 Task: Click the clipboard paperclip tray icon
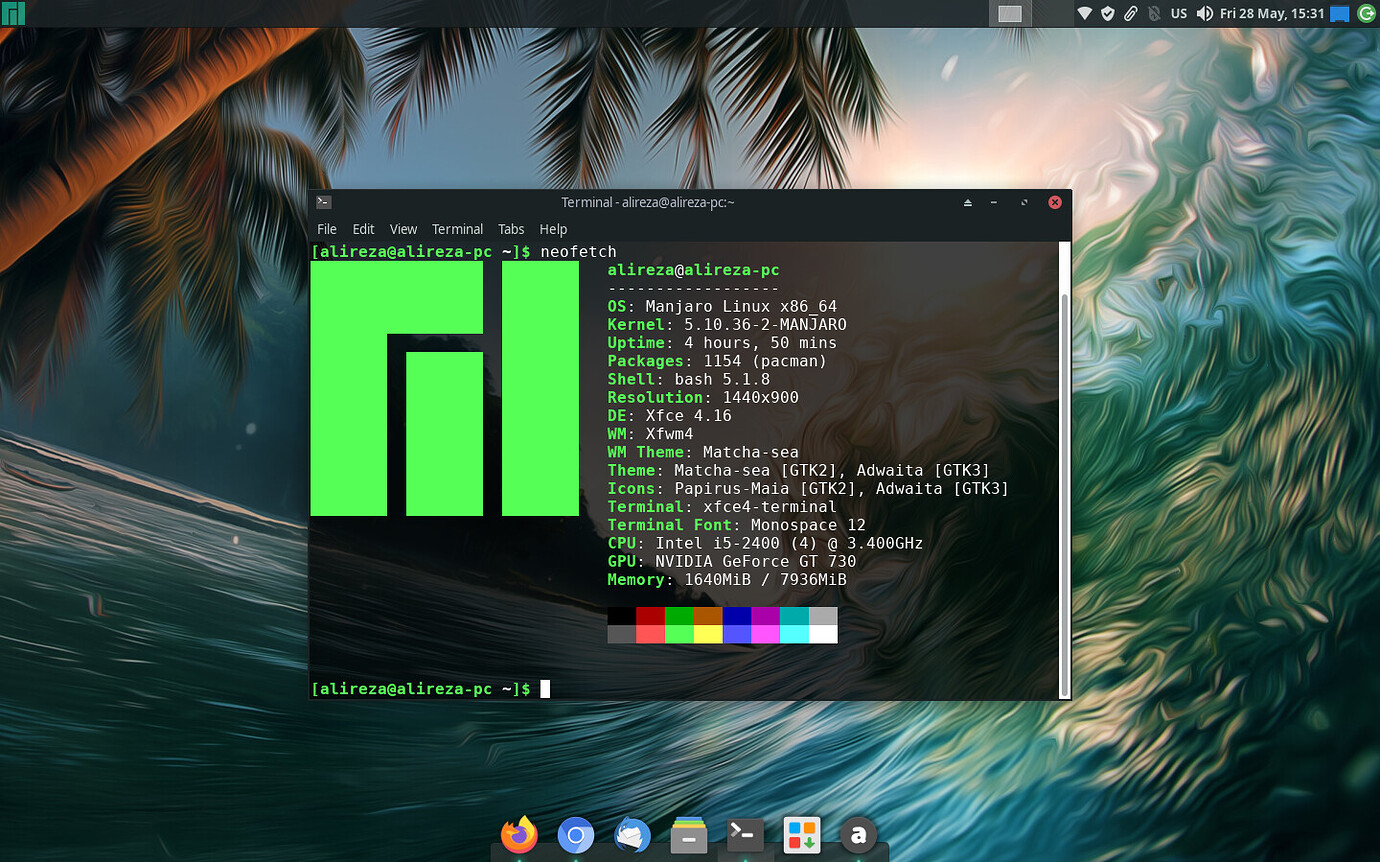click(x=1131, y=13)
